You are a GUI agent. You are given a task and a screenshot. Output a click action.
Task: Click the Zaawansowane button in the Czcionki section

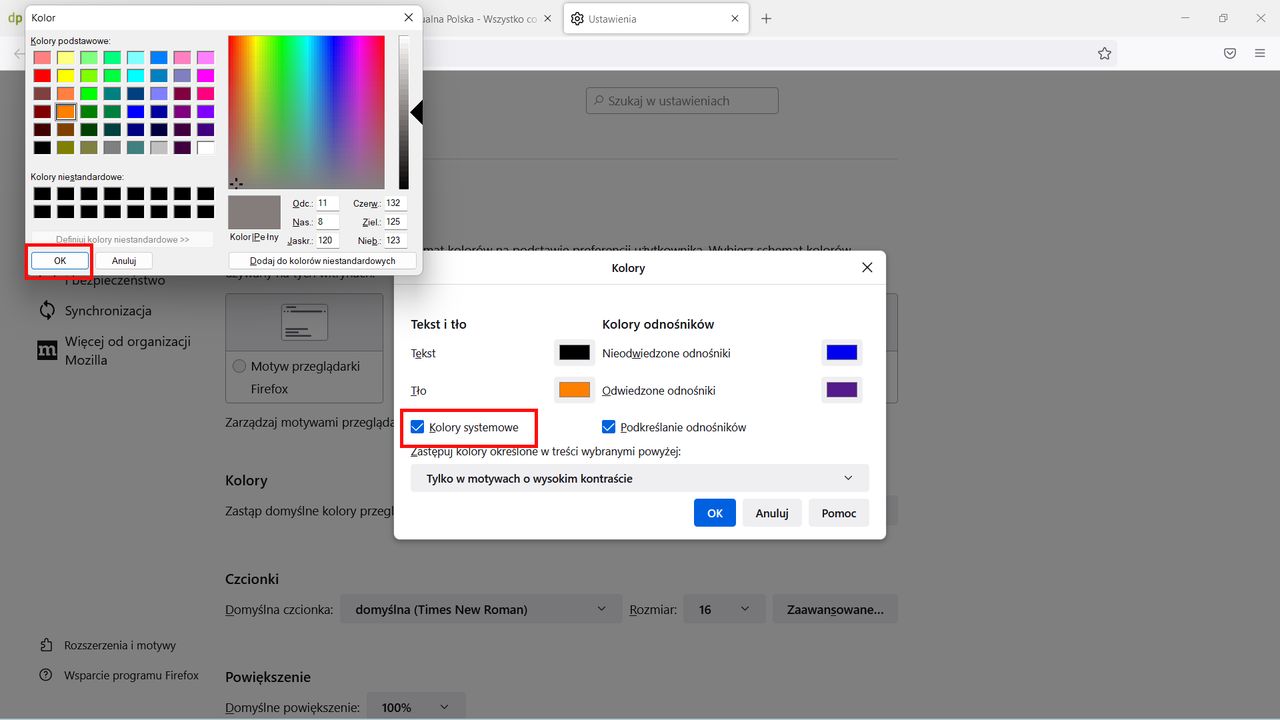click(x=834, y=608)
